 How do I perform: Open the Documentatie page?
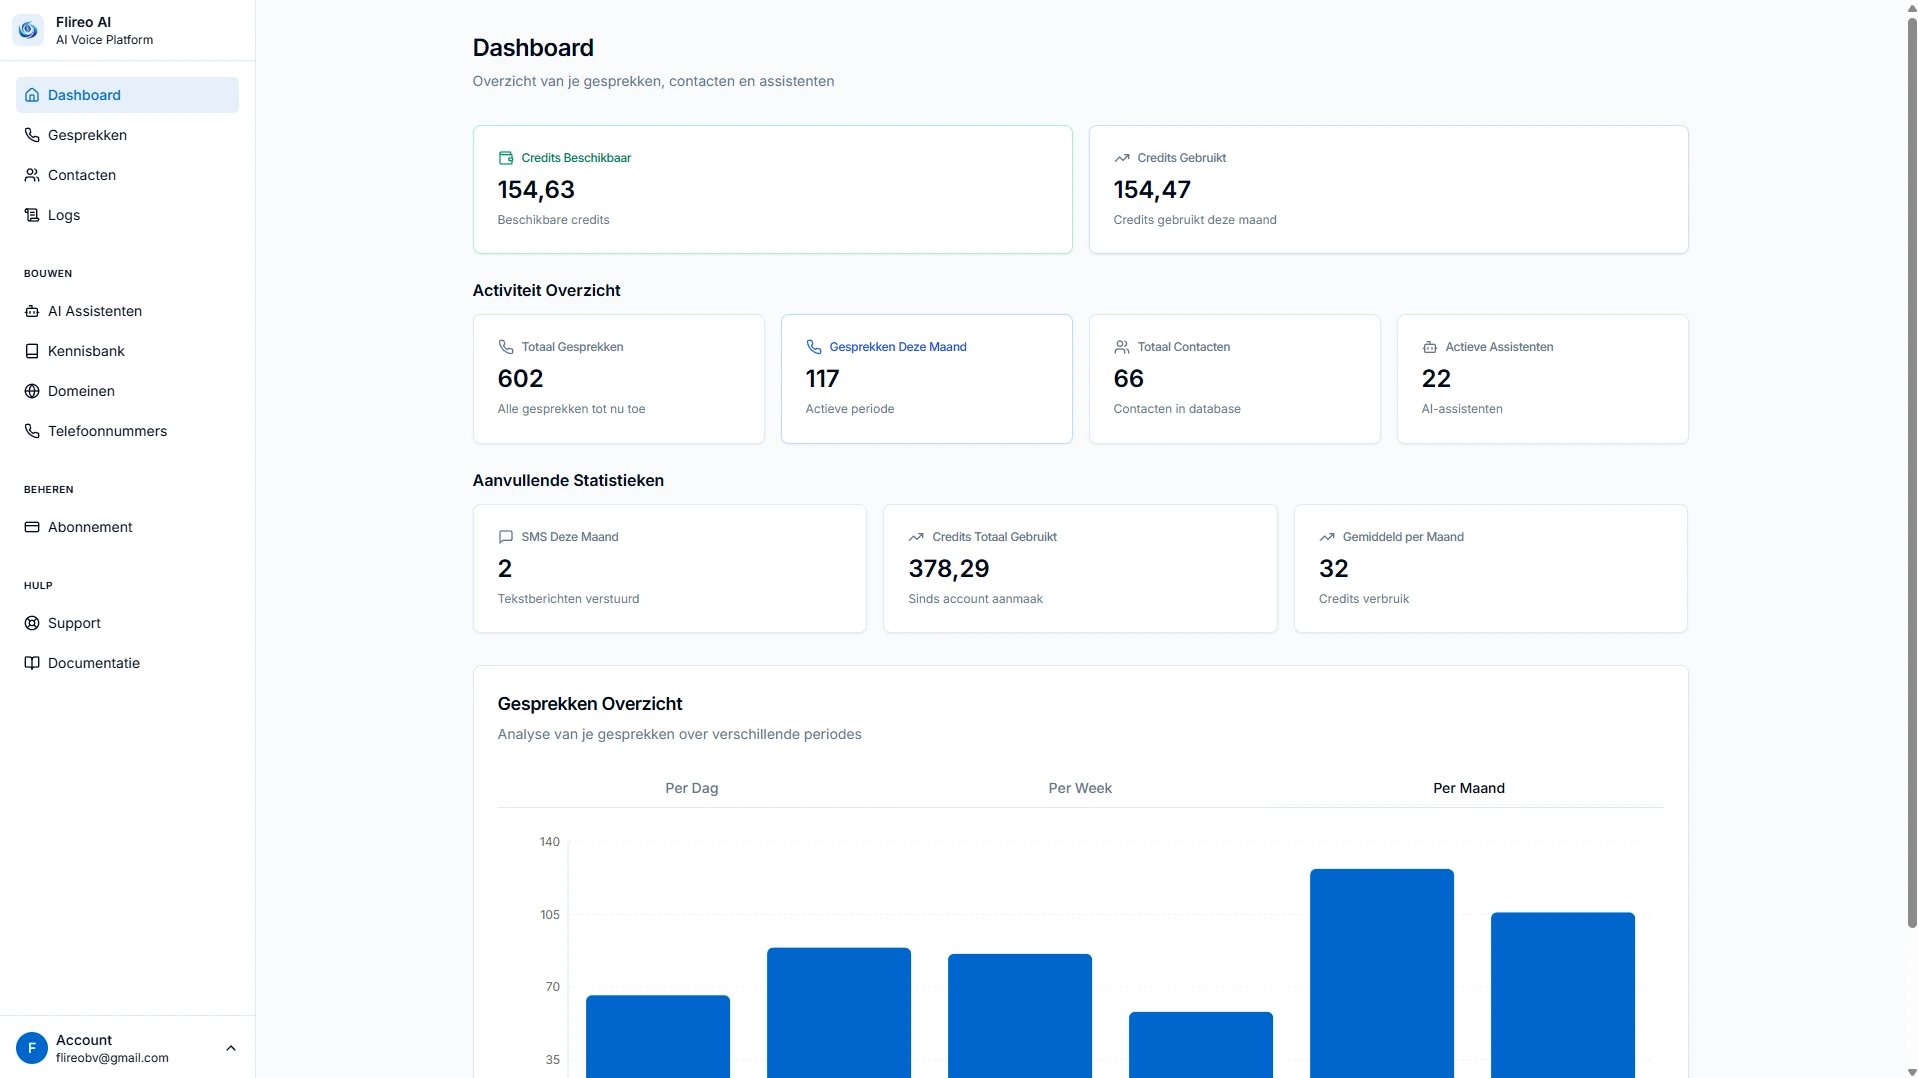(93, 663)
